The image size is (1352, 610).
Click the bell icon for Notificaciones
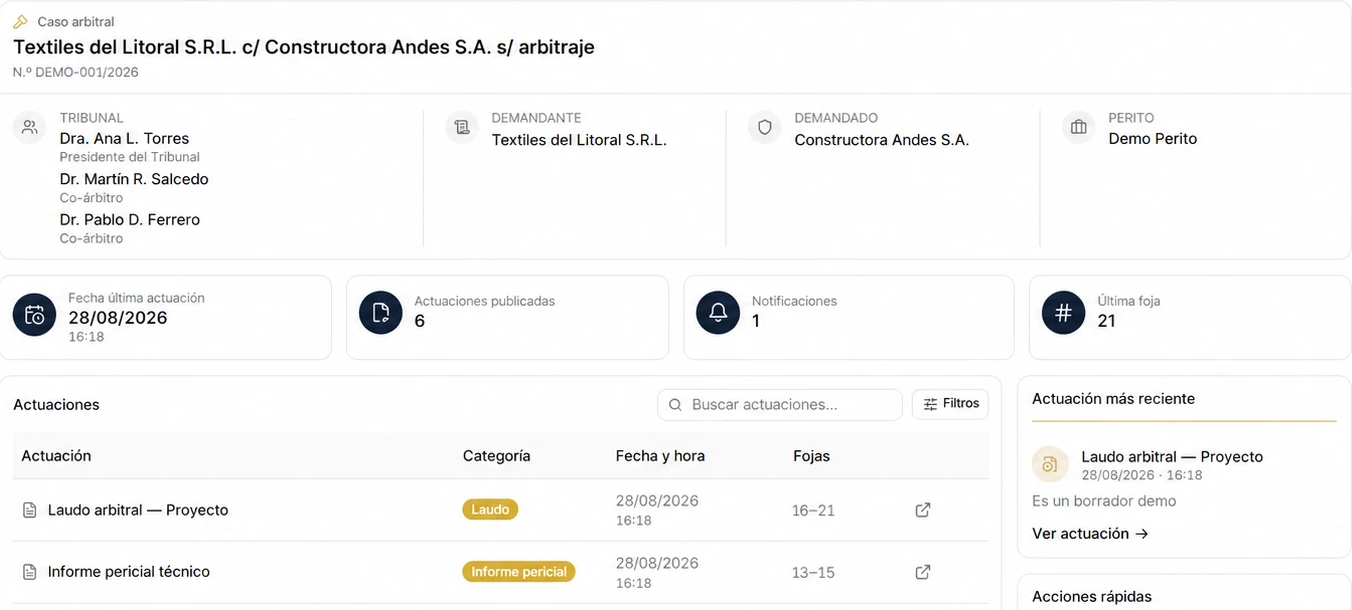click(x=718, y=313)
